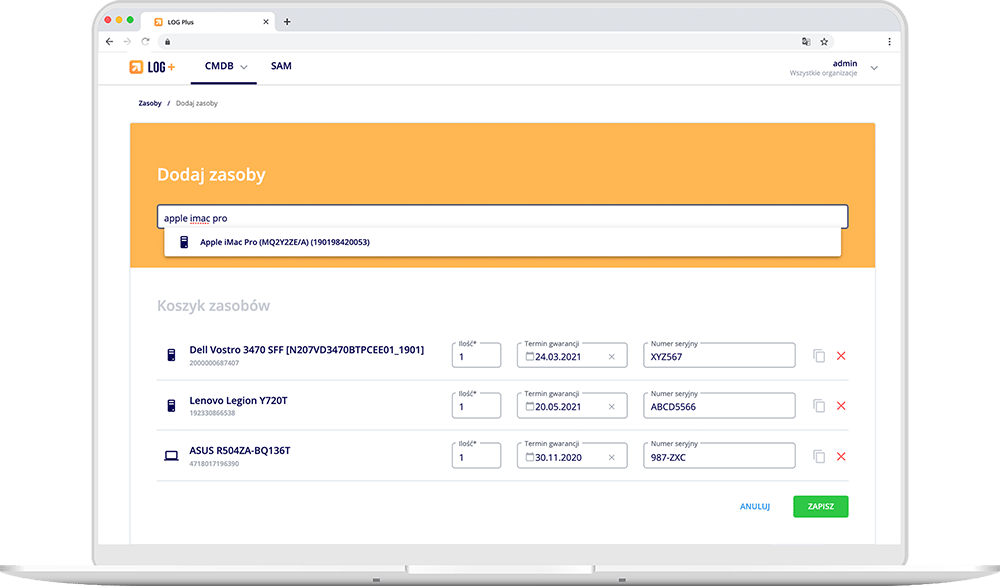Screen dimensions: 1000x586
Task: Click the Lenovo Legion Y720T item name
Action: pos(239,400)
